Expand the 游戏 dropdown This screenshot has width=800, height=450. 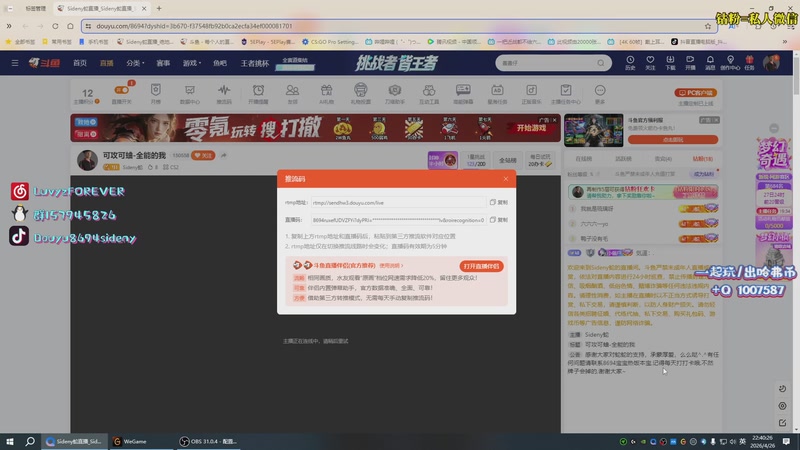[x=192, y=63]
